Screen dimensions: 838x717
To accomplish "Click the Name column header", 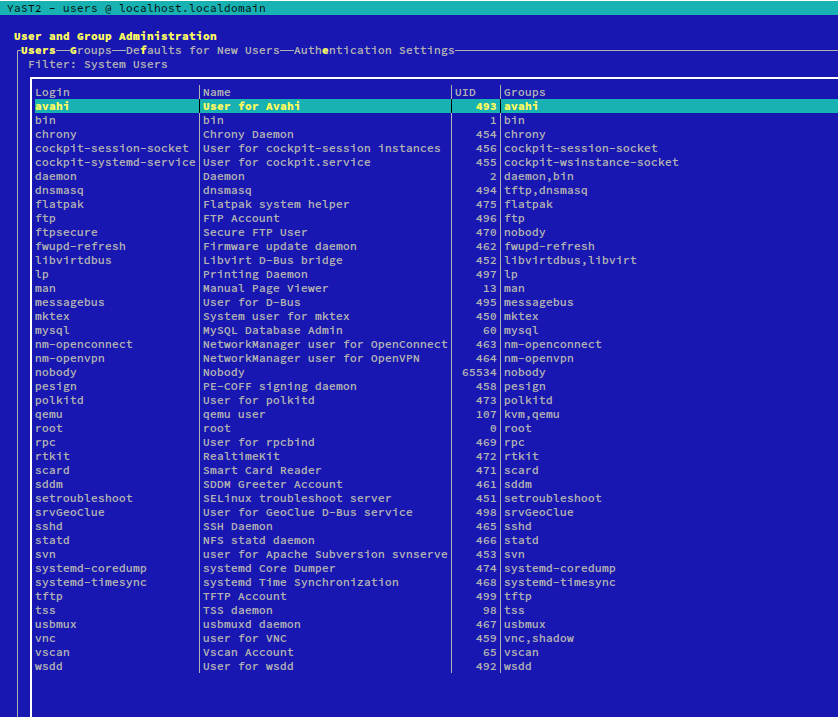I will pos(217,92).
